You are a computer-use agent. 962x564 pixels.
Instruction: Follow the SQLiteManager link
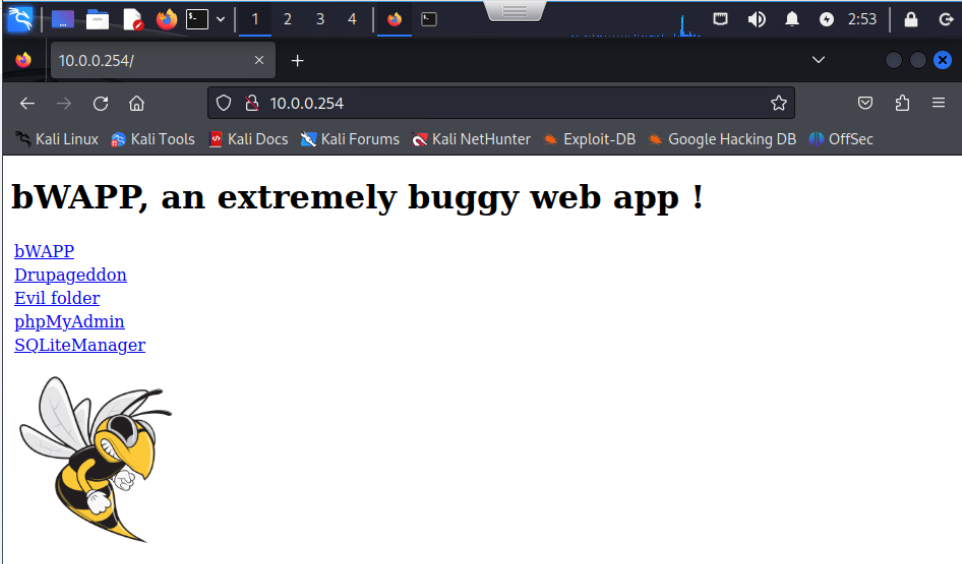tap(80, 344)
